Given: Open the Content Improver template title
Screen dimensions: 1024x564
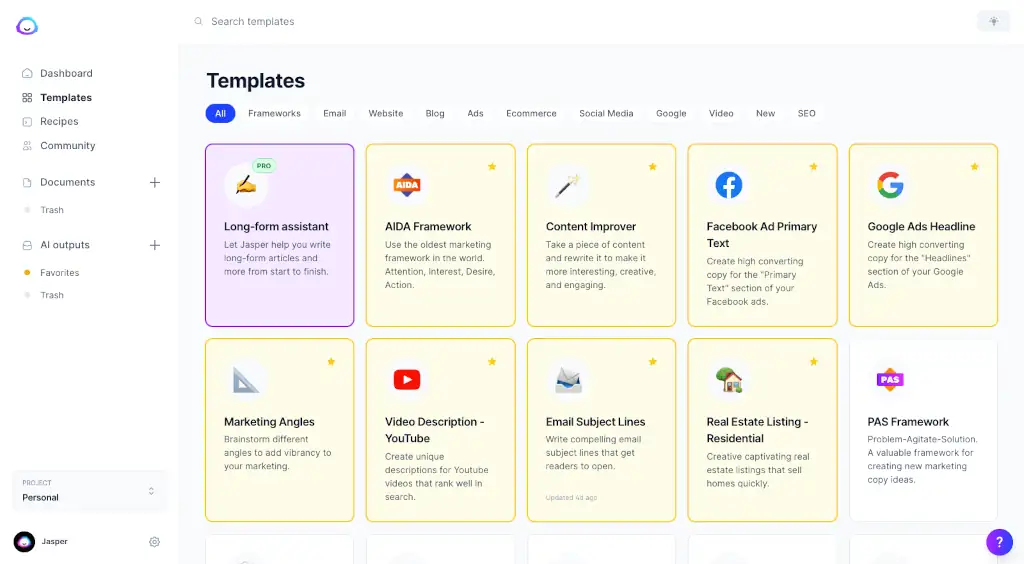Looking at the screenshot, I should click(590, 227).
